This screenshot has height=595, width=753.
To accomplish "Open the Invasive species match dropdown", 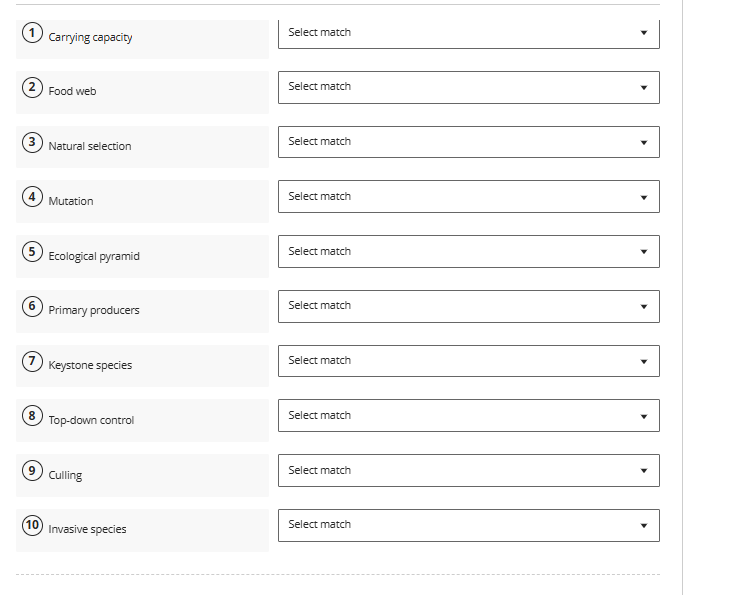I will tap(468, 525).
